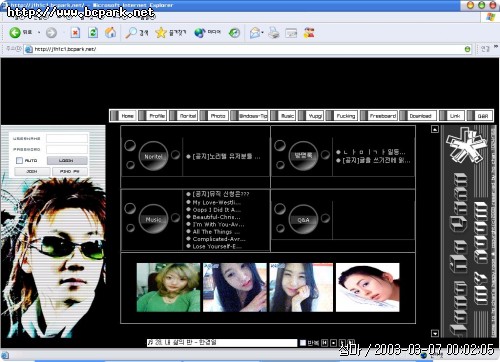
Task: Open the Download tab
Action: click(x=418, y=116)
